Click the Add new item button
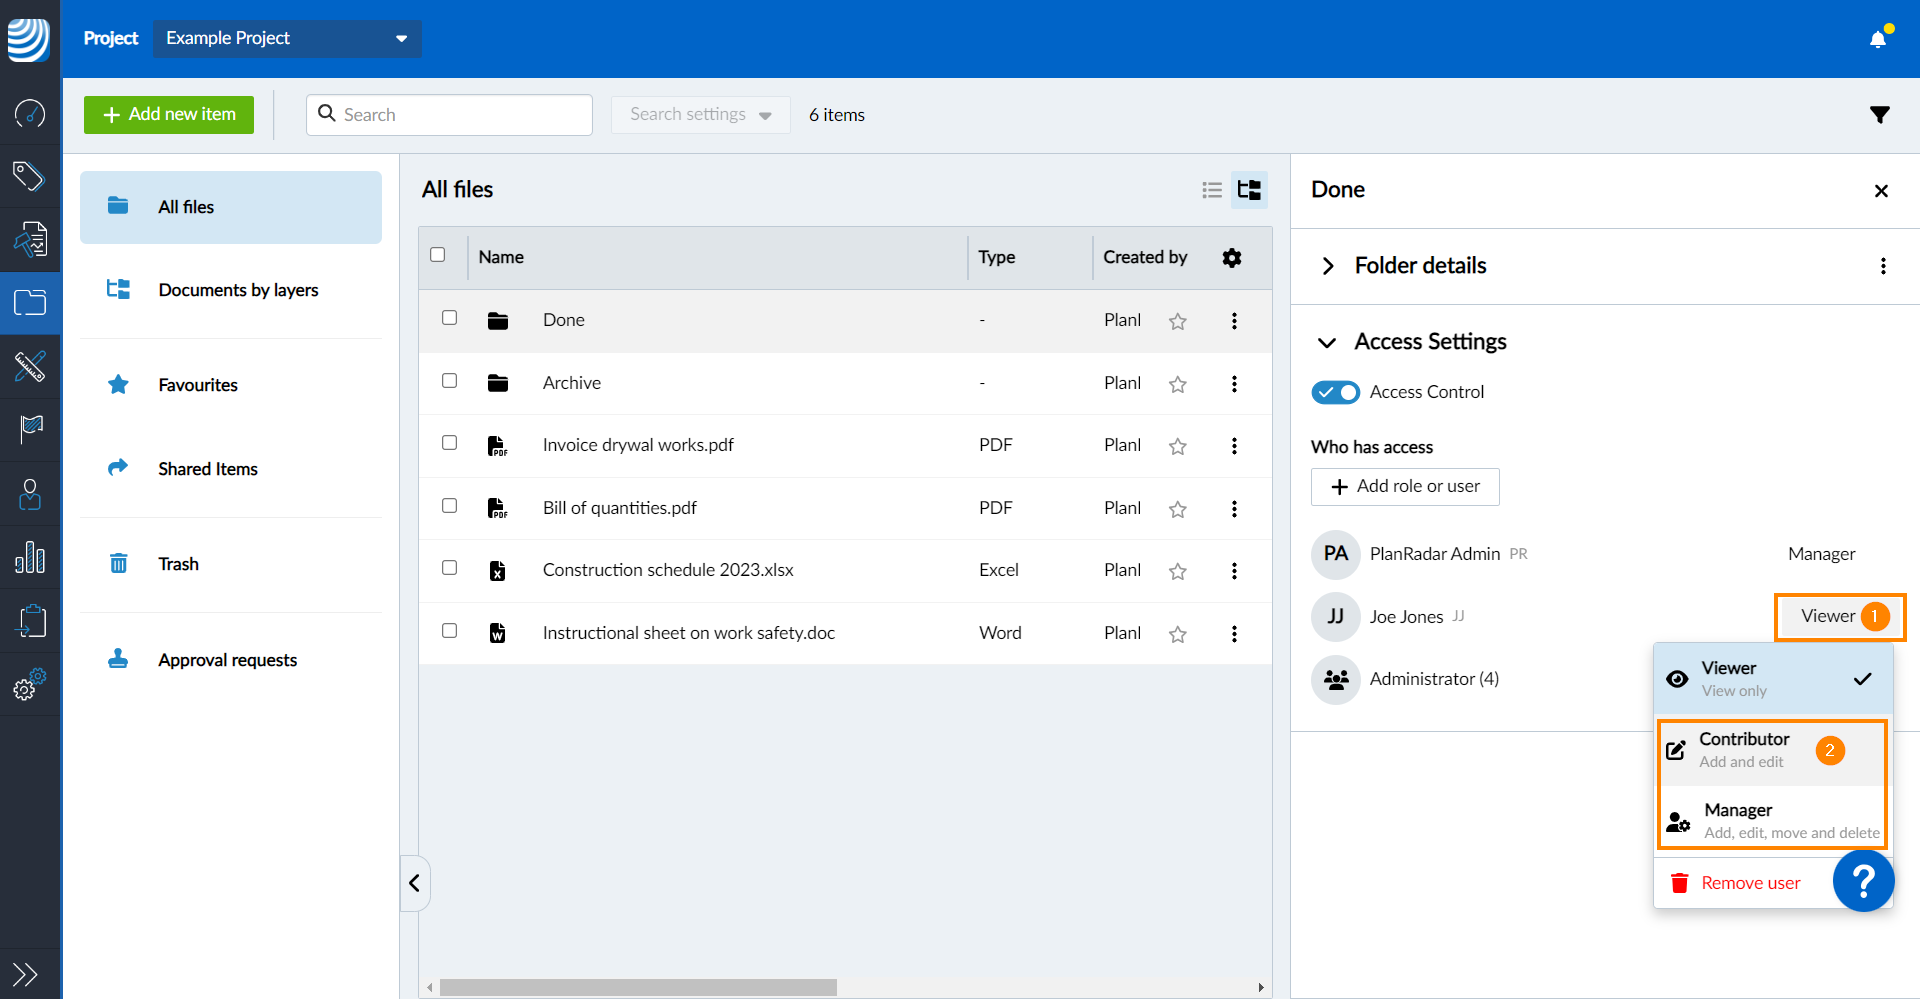The image size is (1920, 999). 169,115
